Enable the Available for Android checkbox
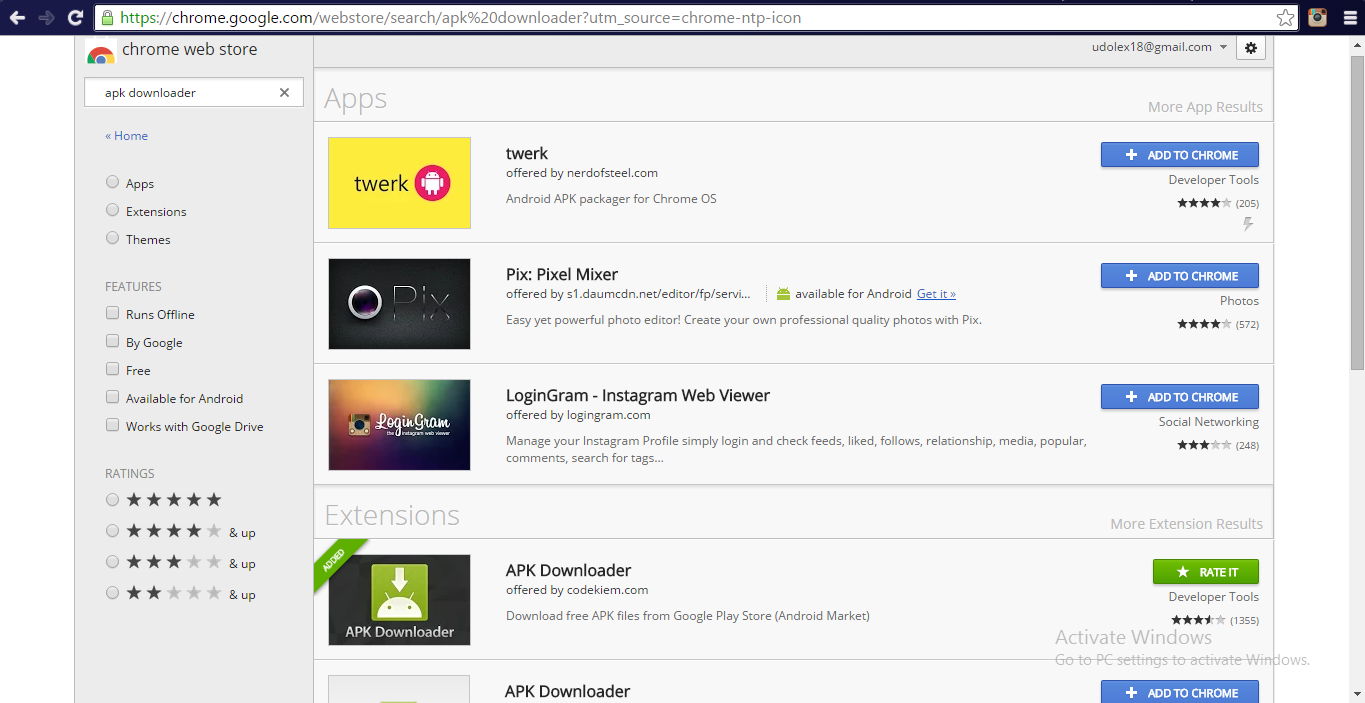 [x=112, y=397]
